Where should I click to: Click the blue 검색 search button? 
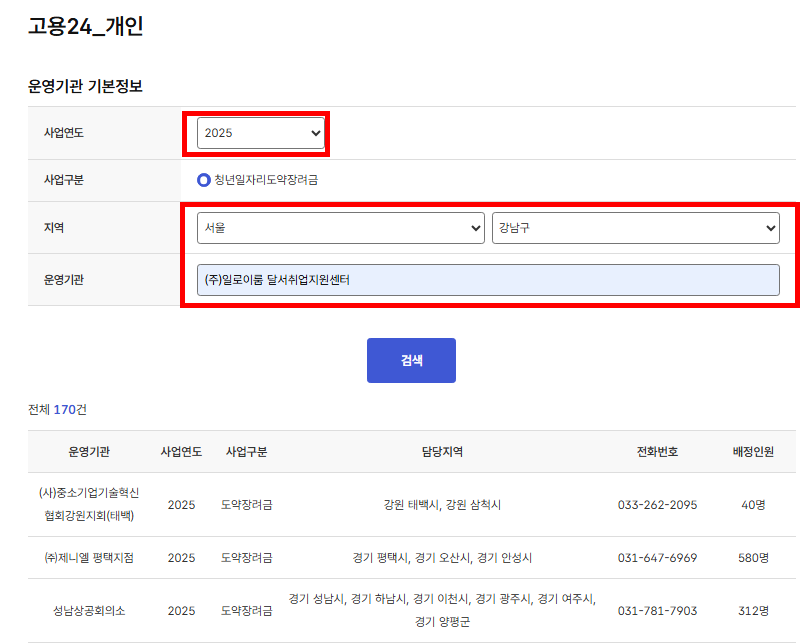pos(411,360)
